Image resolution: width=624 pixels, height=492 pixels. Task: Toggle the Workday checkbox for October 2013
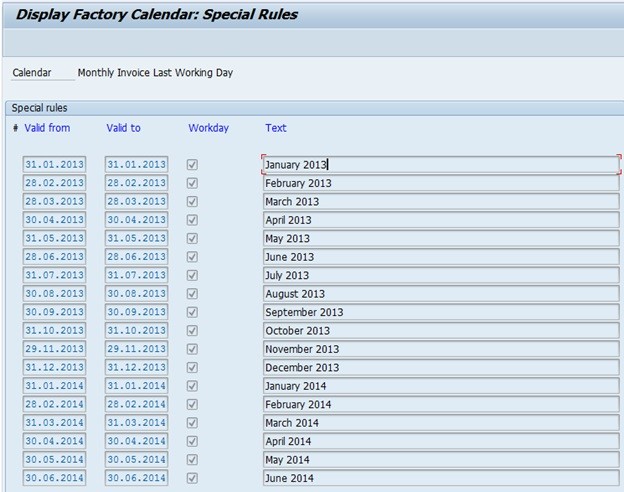tap(192, 330)
